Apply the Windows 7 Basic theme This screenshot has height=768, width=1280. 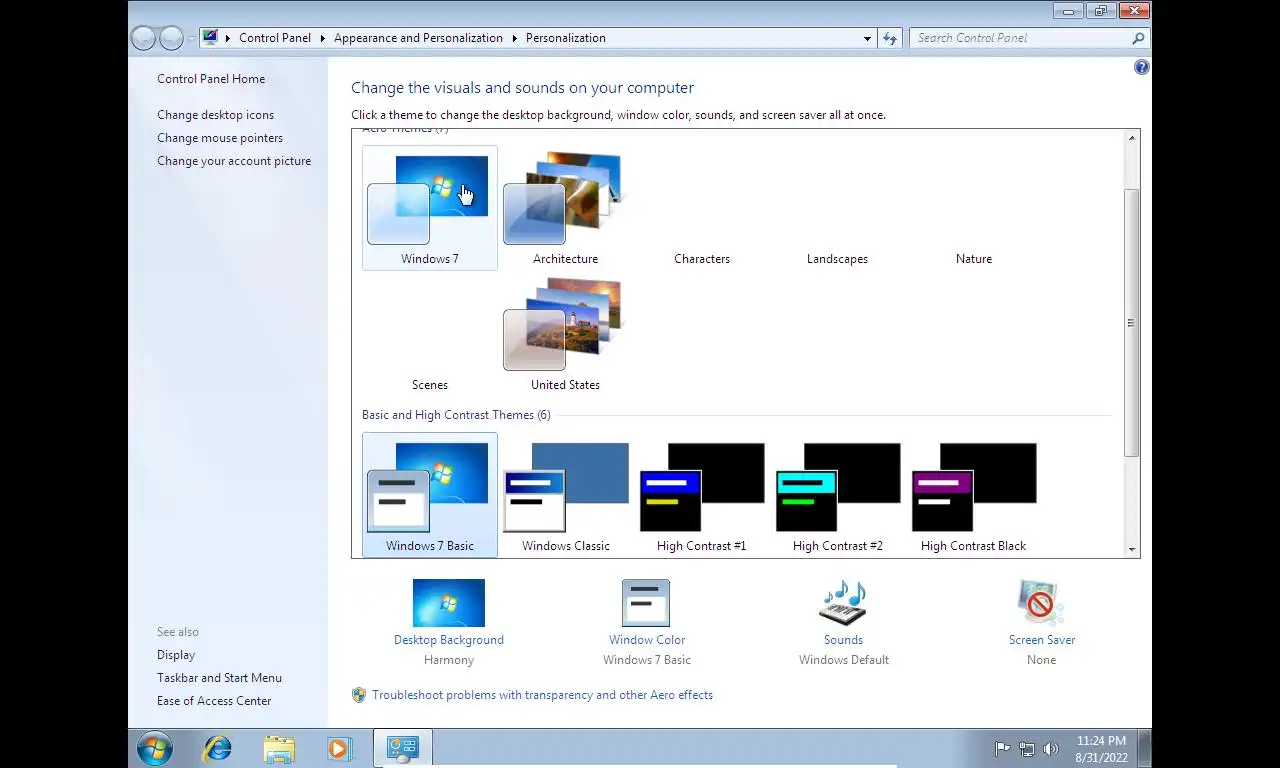(x=430, y=495)
